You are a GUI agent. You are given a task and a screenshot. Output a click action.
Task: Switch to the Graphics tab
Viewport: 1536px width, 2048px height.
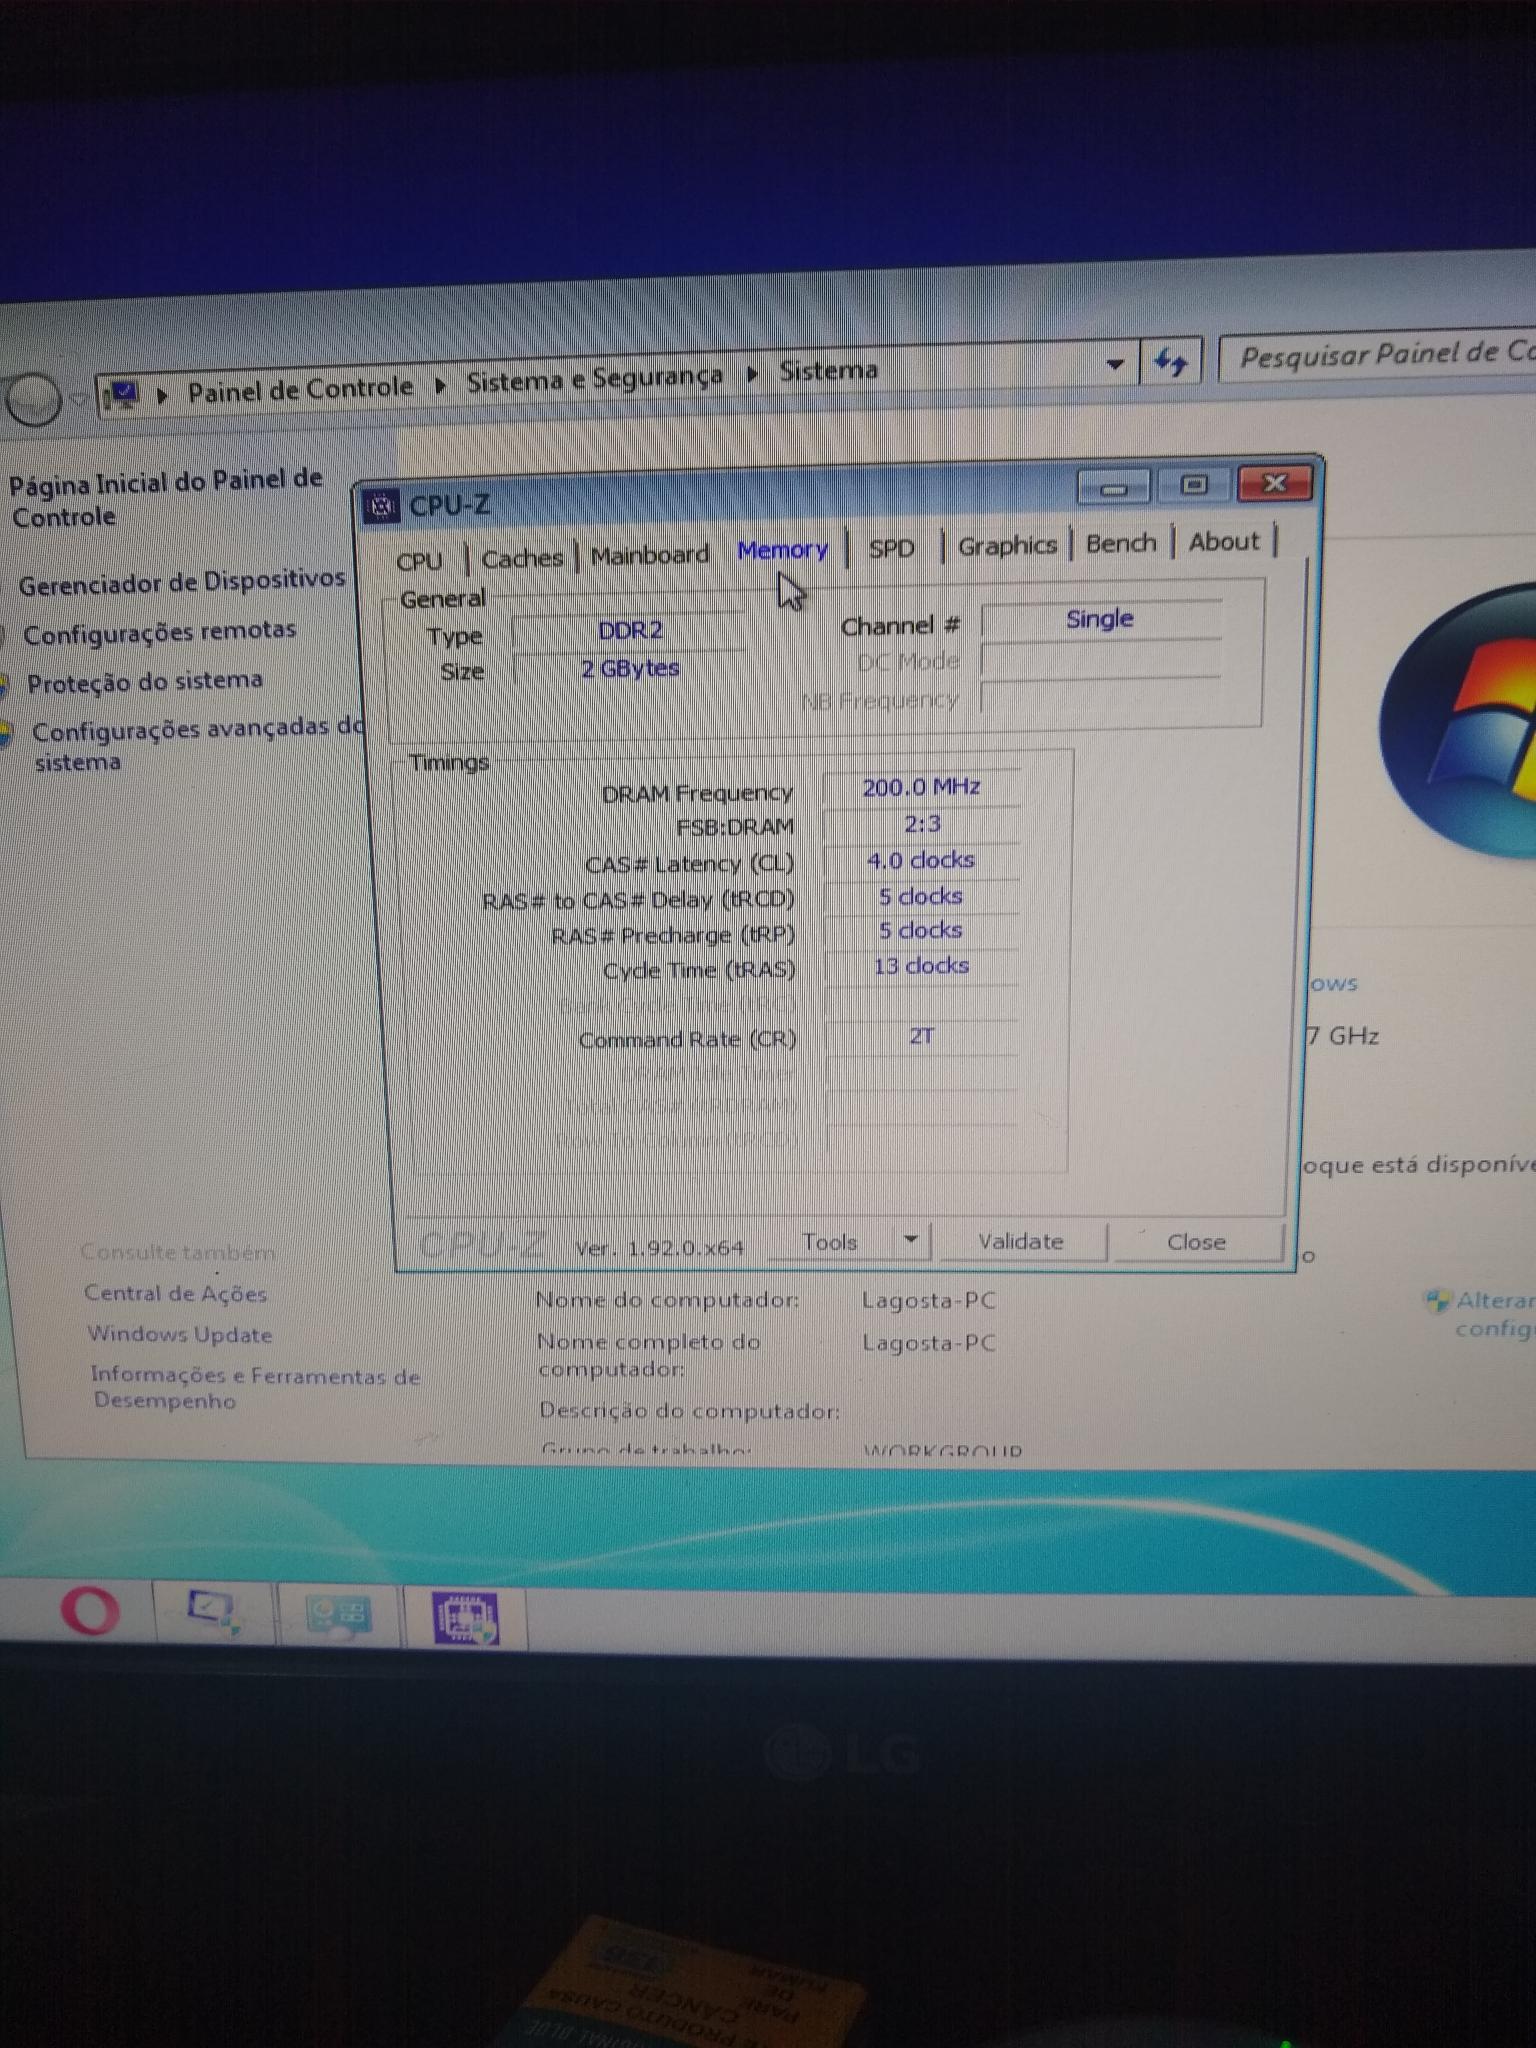1008,546
